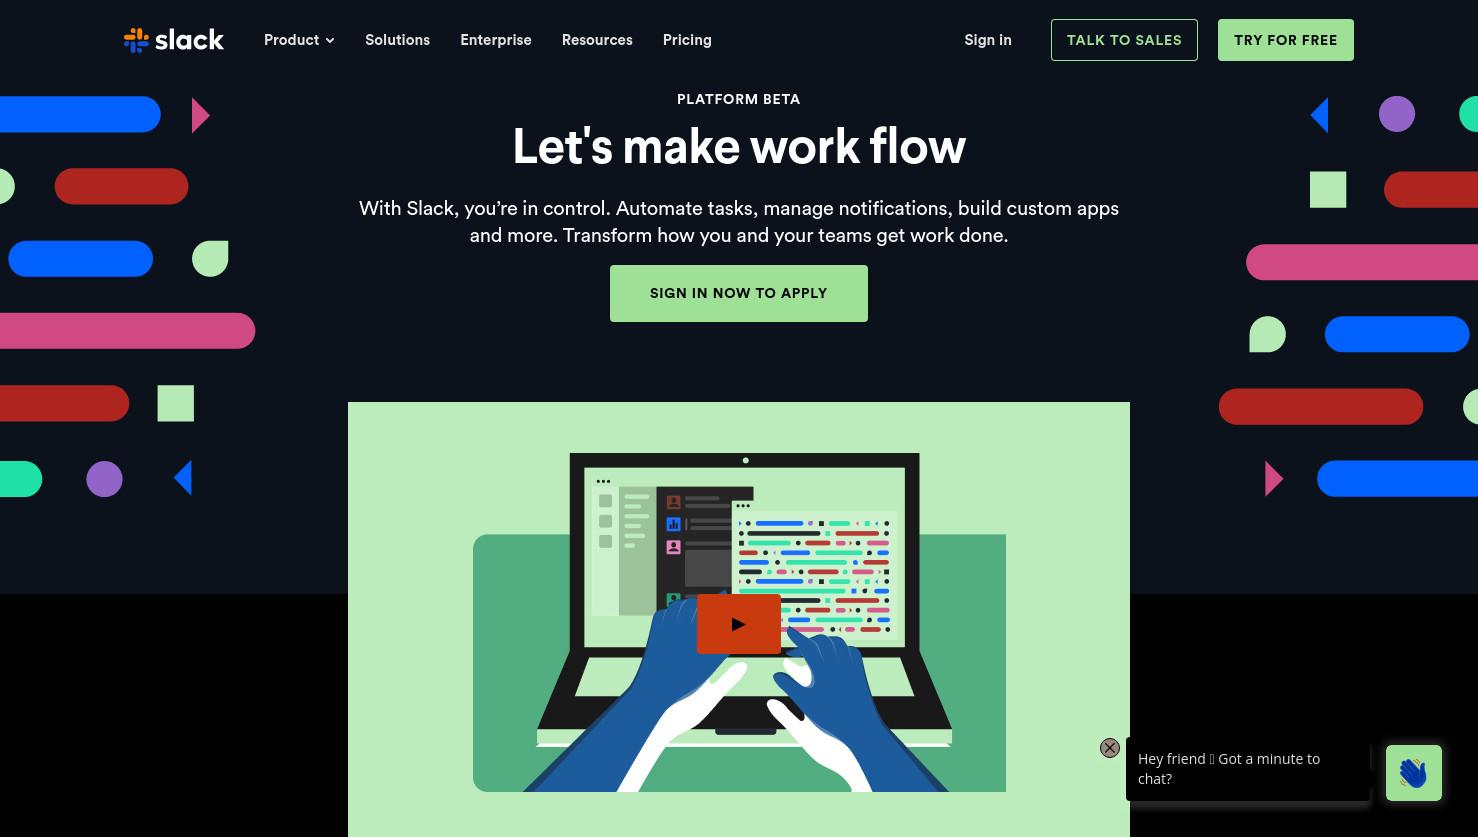Viewport: 1478px width, 837px height.
Task: Click the Slack logo
Action: [174, 40]
